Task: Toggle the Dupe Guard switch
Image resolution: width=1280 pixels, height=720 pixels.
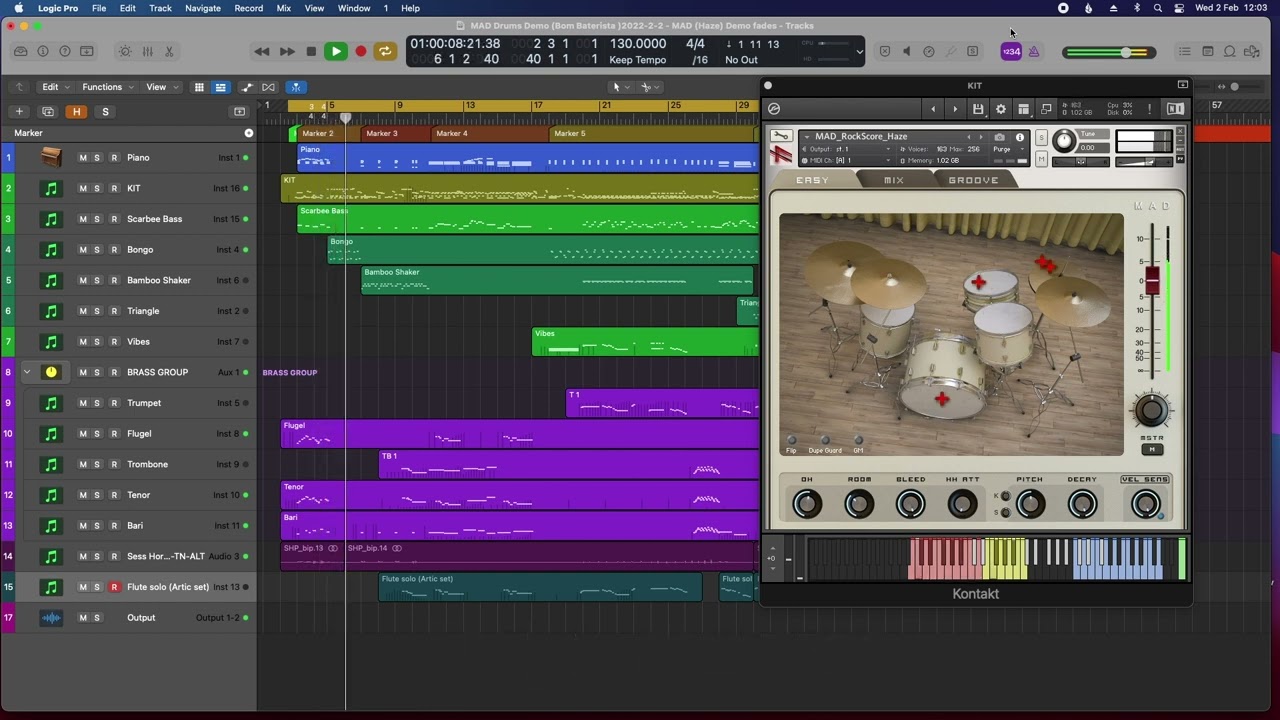Action: 825,440
